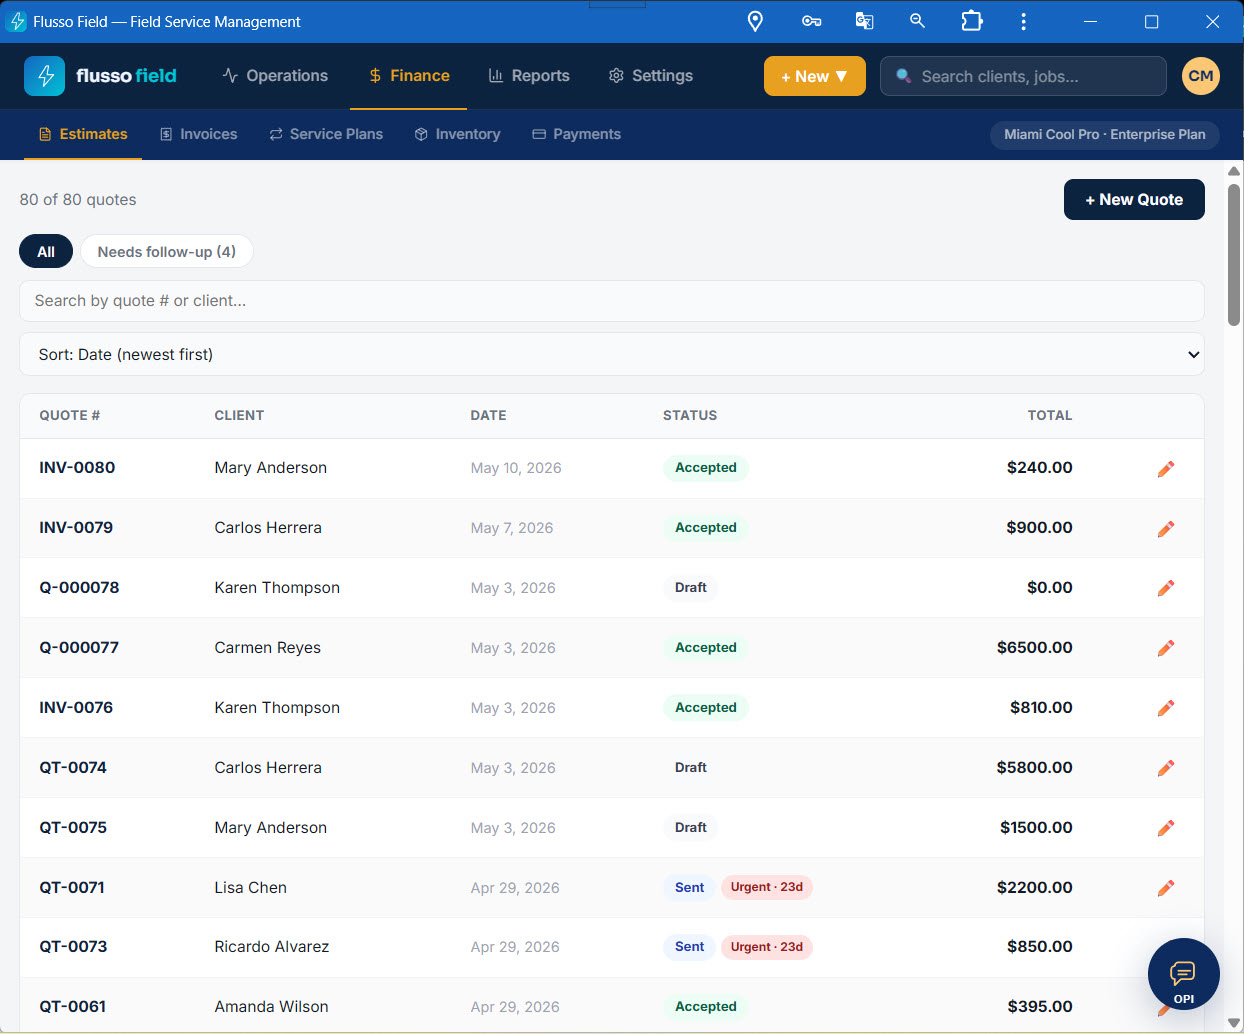The height and width of the screenshot is (1034, 1244).
Task: Focus the Search clients, jobs field
Action: point(1023,76)
